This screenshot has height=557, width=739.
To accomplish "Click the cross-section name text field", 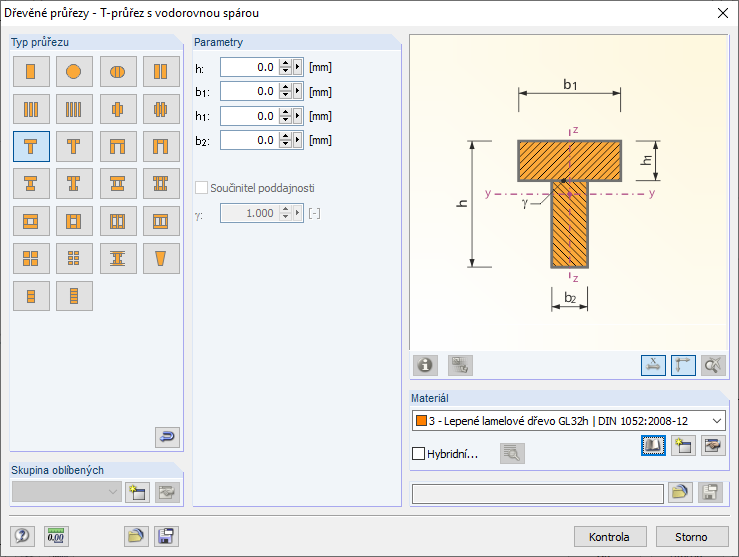I will (538, 494).
